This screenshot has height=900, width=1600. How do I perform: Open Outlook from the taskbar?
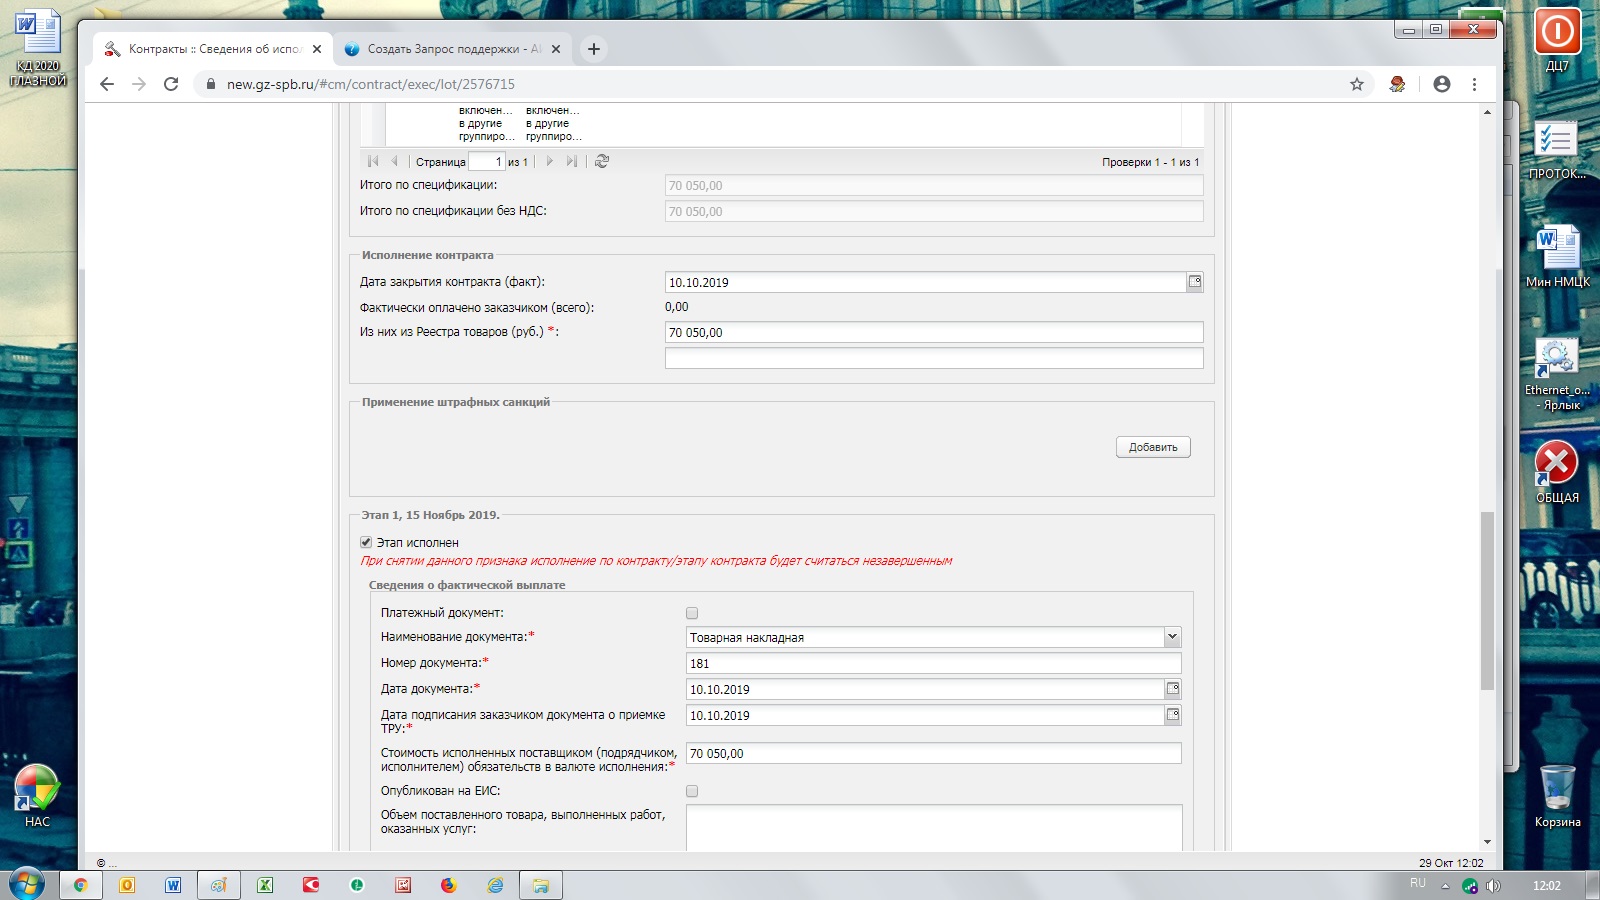tap(127, 885)
